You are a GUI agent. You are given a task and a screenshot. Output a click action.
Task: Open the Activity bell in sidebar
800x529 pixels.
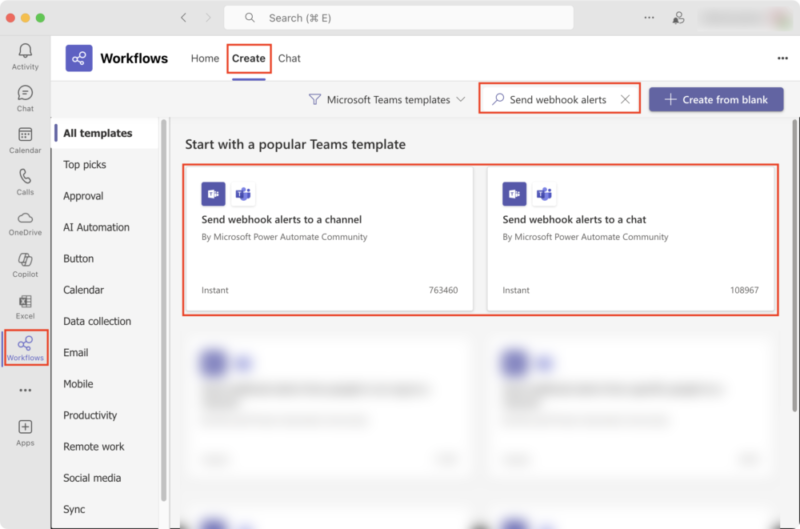25,56
